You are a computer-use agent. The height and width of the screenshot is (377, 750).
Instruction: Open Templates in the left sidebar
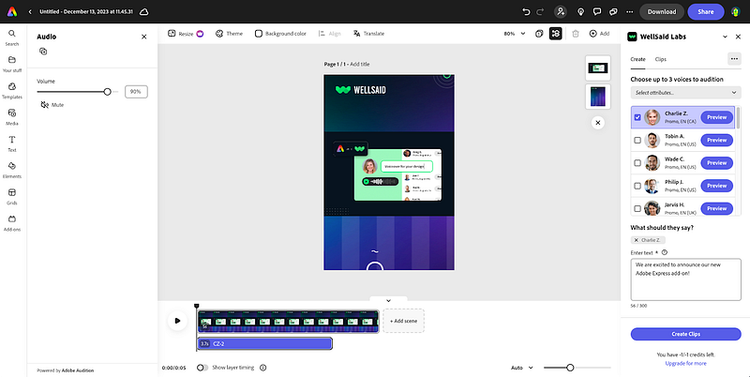tap(12, 90)
